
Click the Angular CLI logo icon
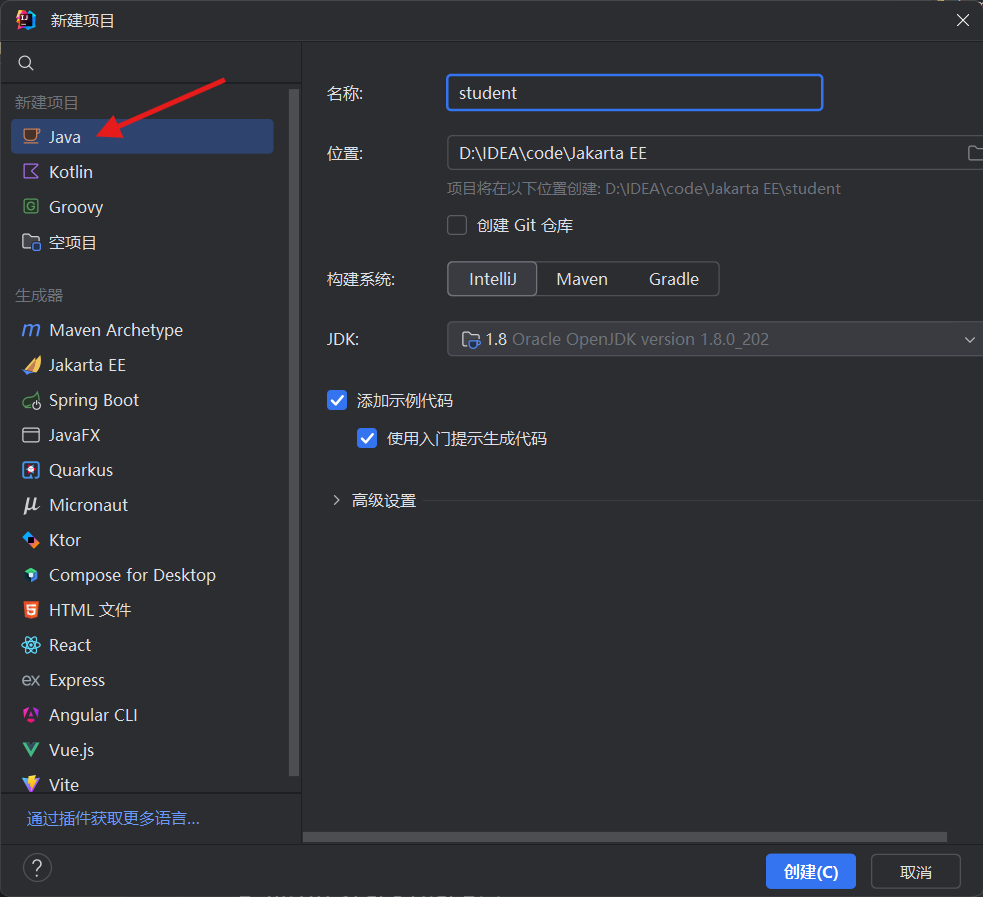click(x=31, y=715)
